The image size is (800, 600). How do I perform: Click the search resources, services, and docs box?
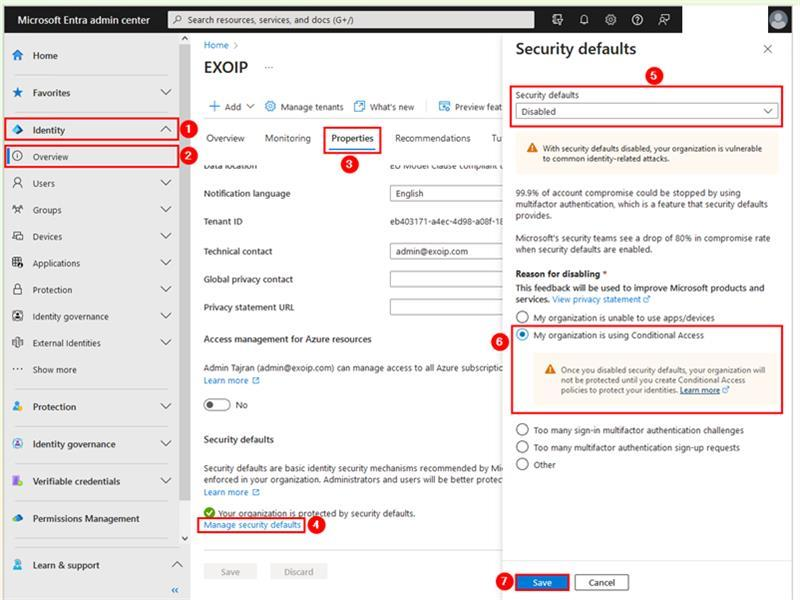[x=351, y=20]
